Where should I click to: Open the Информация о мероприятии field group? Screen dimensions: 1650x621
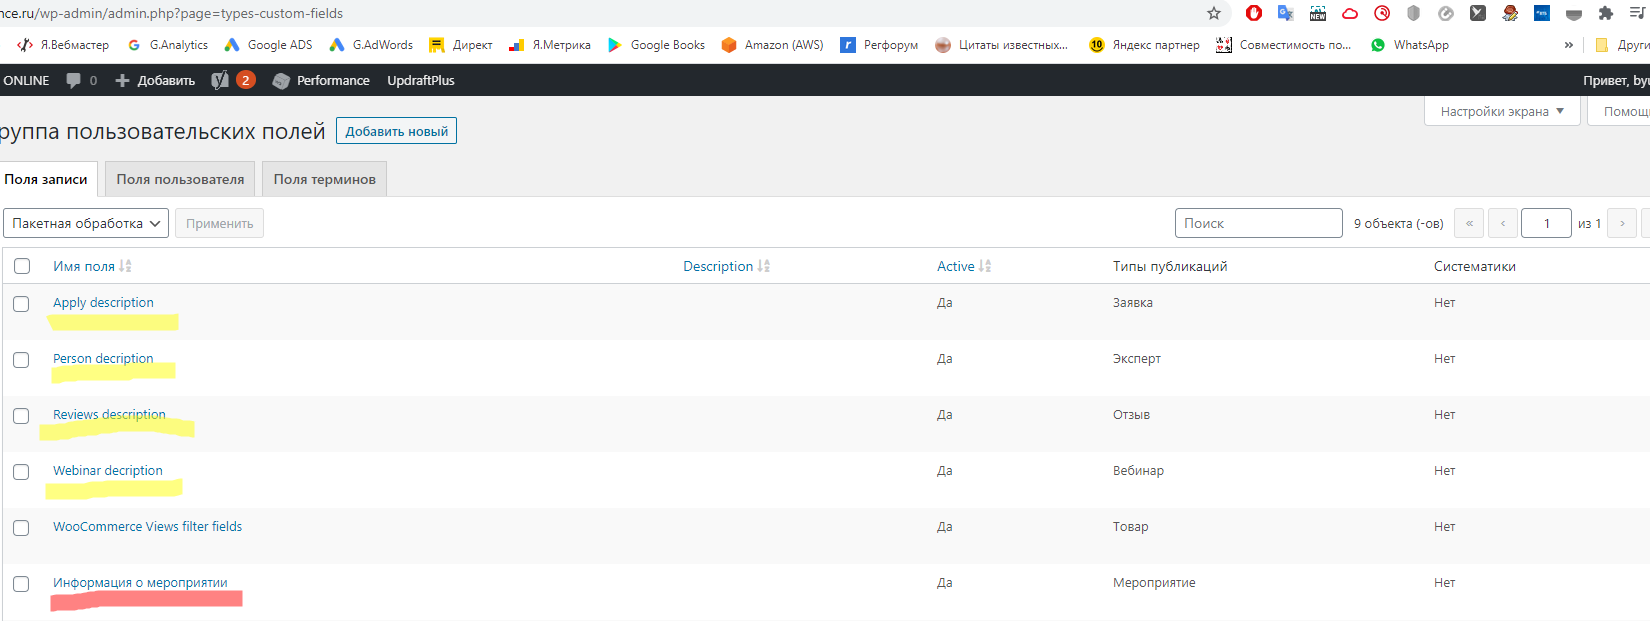pyautogui.click(x=140, y=582)
